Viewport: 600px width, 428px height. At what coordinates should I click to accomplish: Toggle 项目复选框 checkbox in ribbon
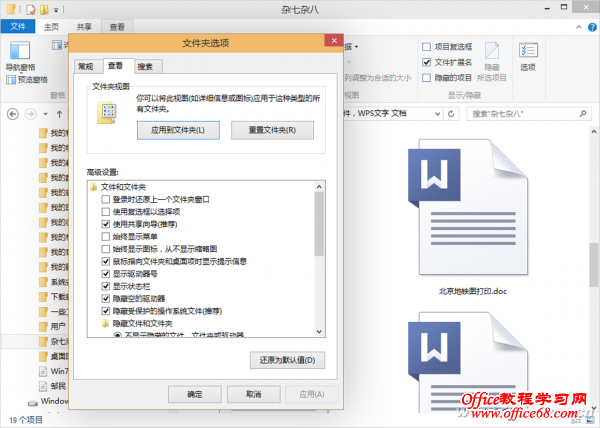[x=426, y=47]
